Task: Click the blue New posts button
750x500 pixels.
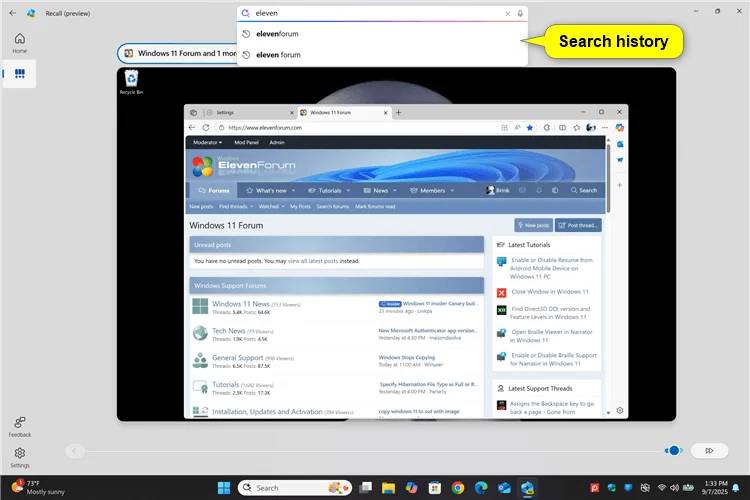Action: click(x=533, y=225)
